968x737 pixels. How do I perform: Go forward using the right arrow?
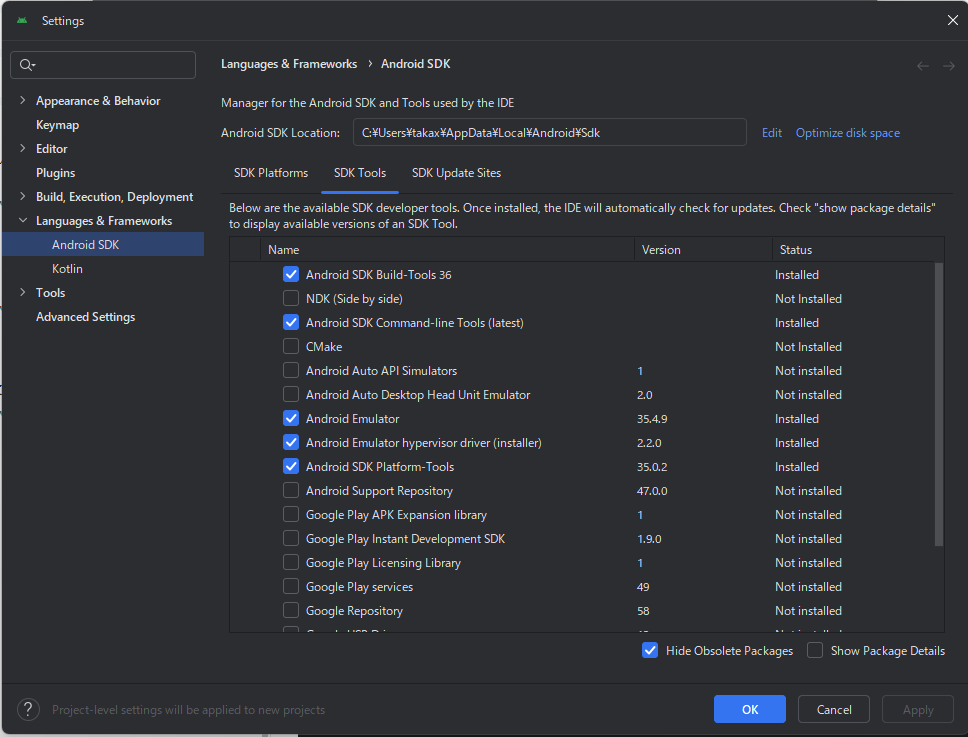tap(948, 65)
